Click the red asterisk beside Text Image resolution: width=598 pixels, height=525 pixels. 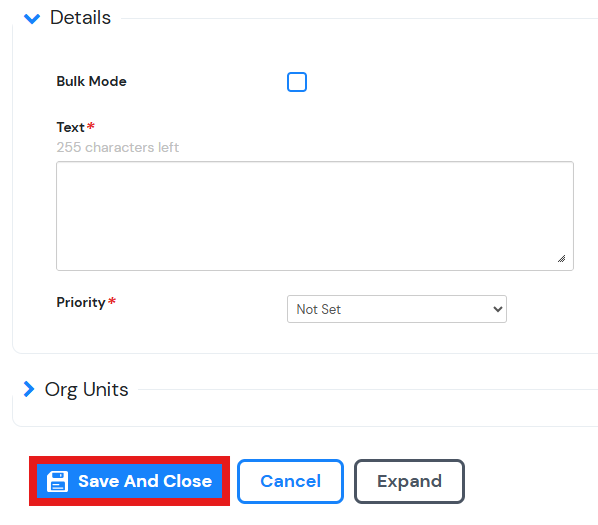point(91,126)
